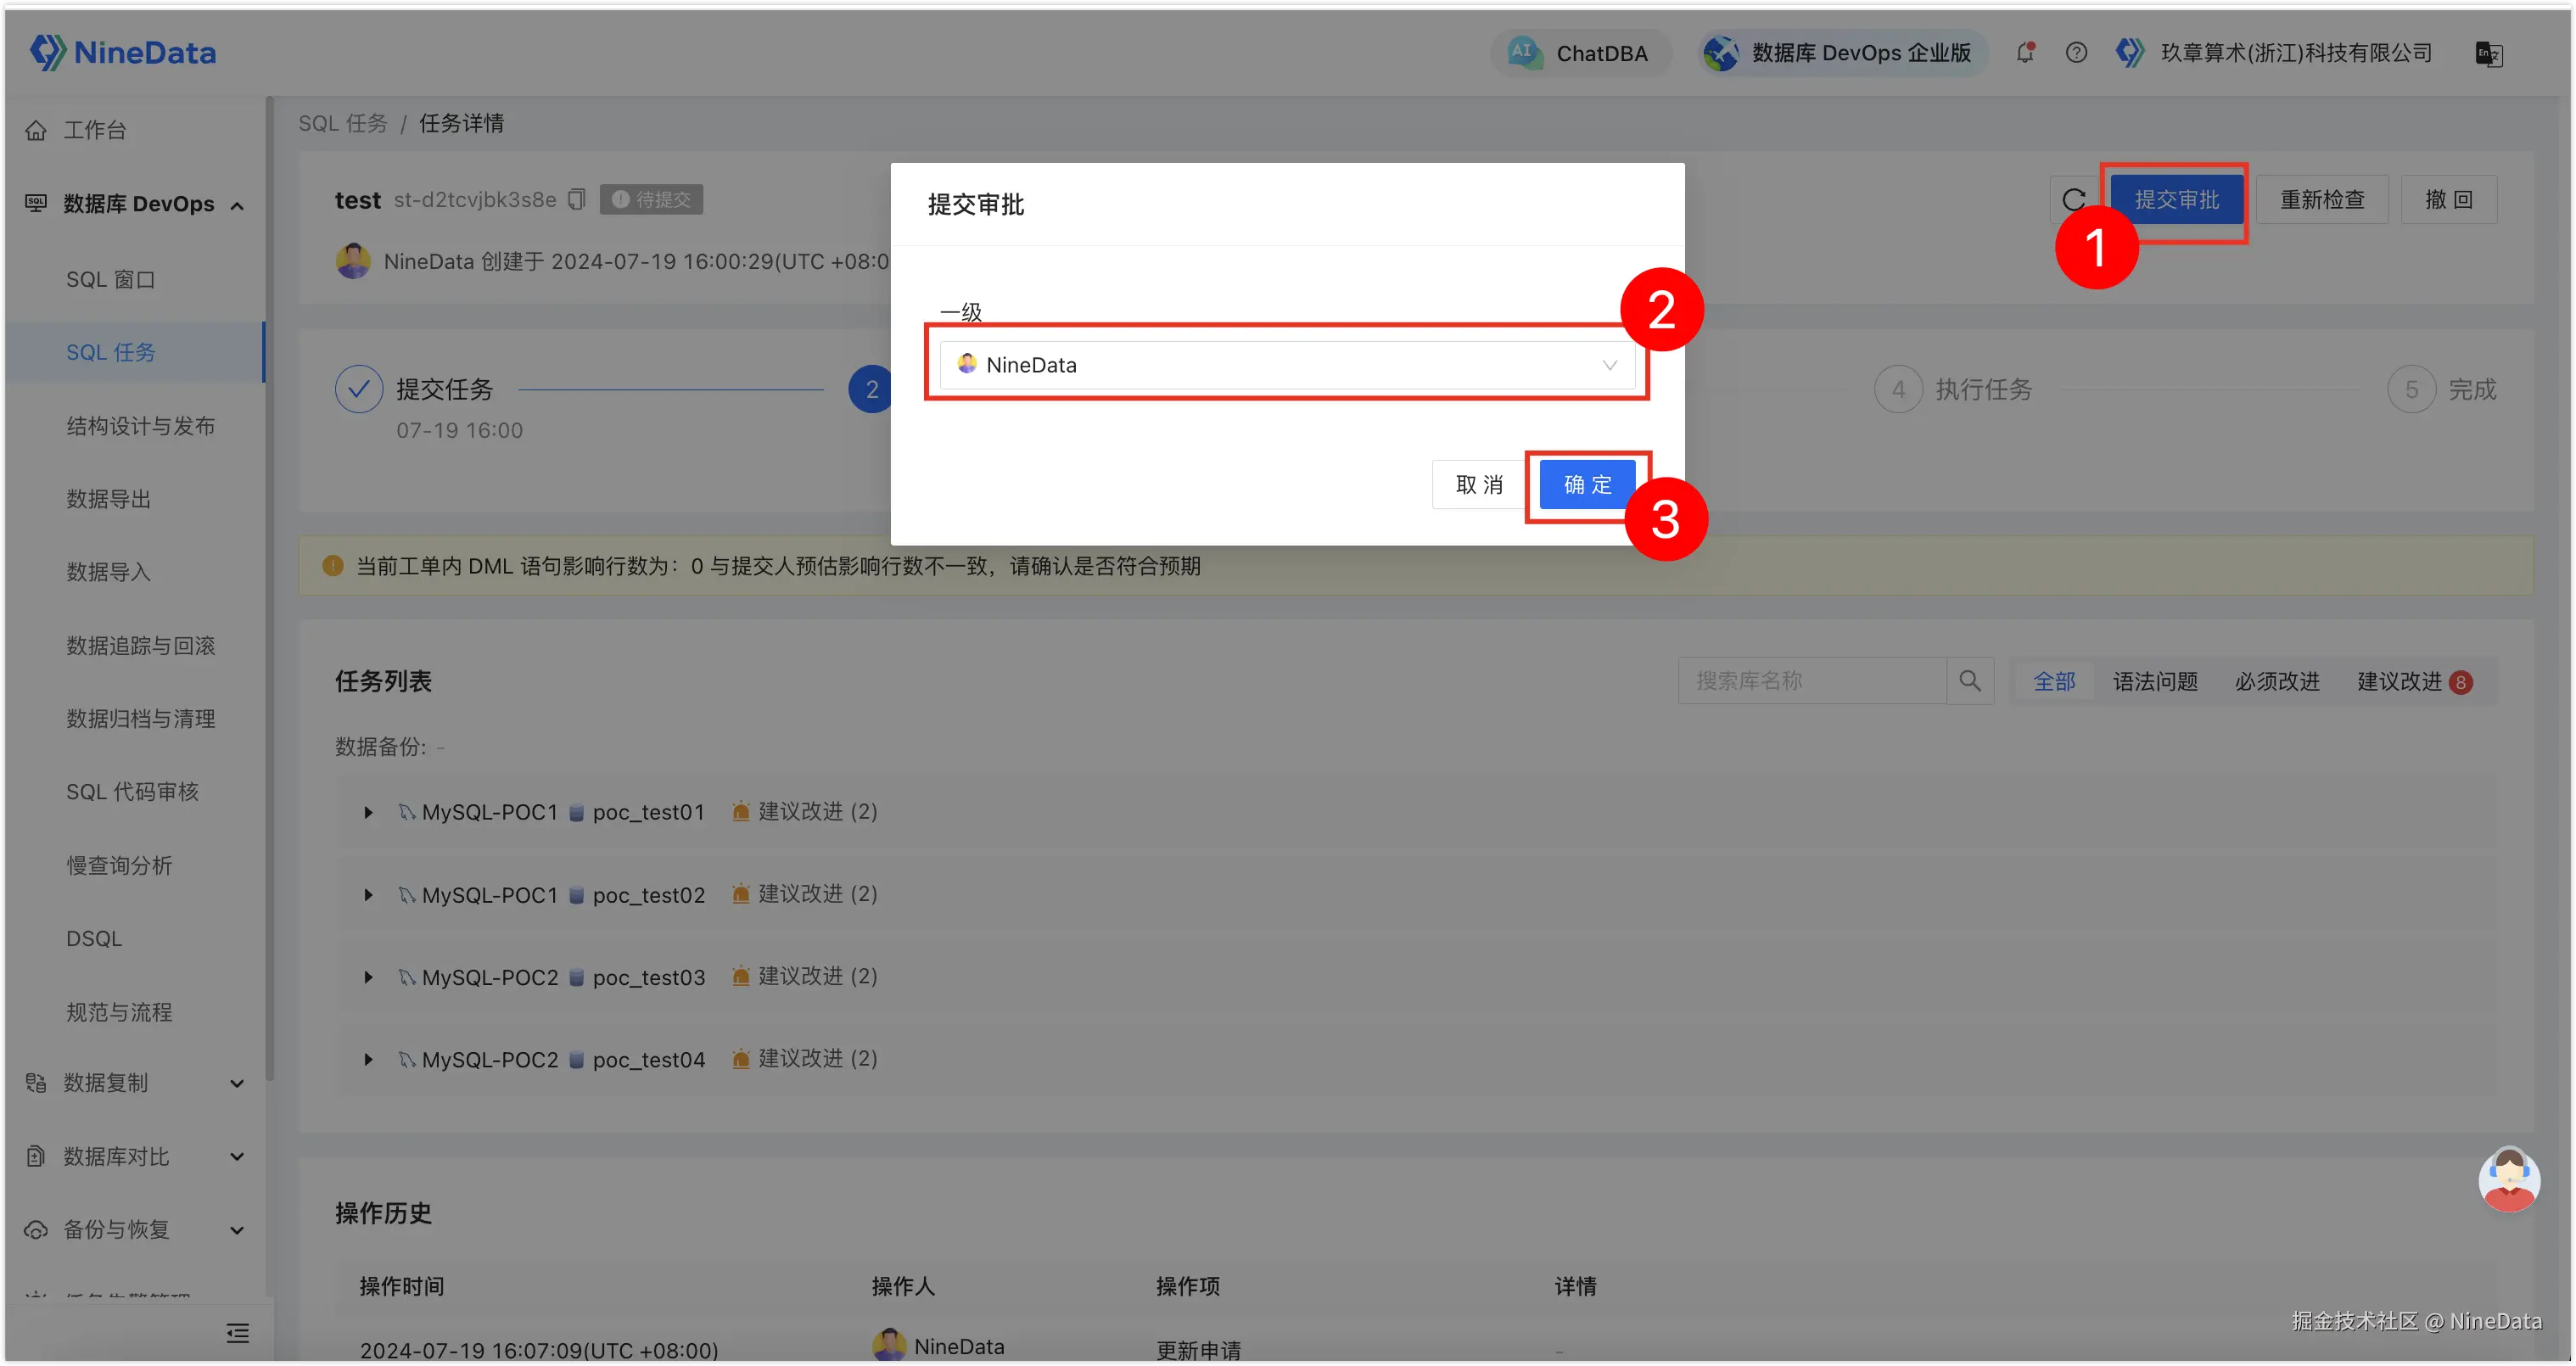Viewport: 2576px width, 1366px height.
Task: Select 语法问题 filter tab
Action: (x=2155, y=682)
